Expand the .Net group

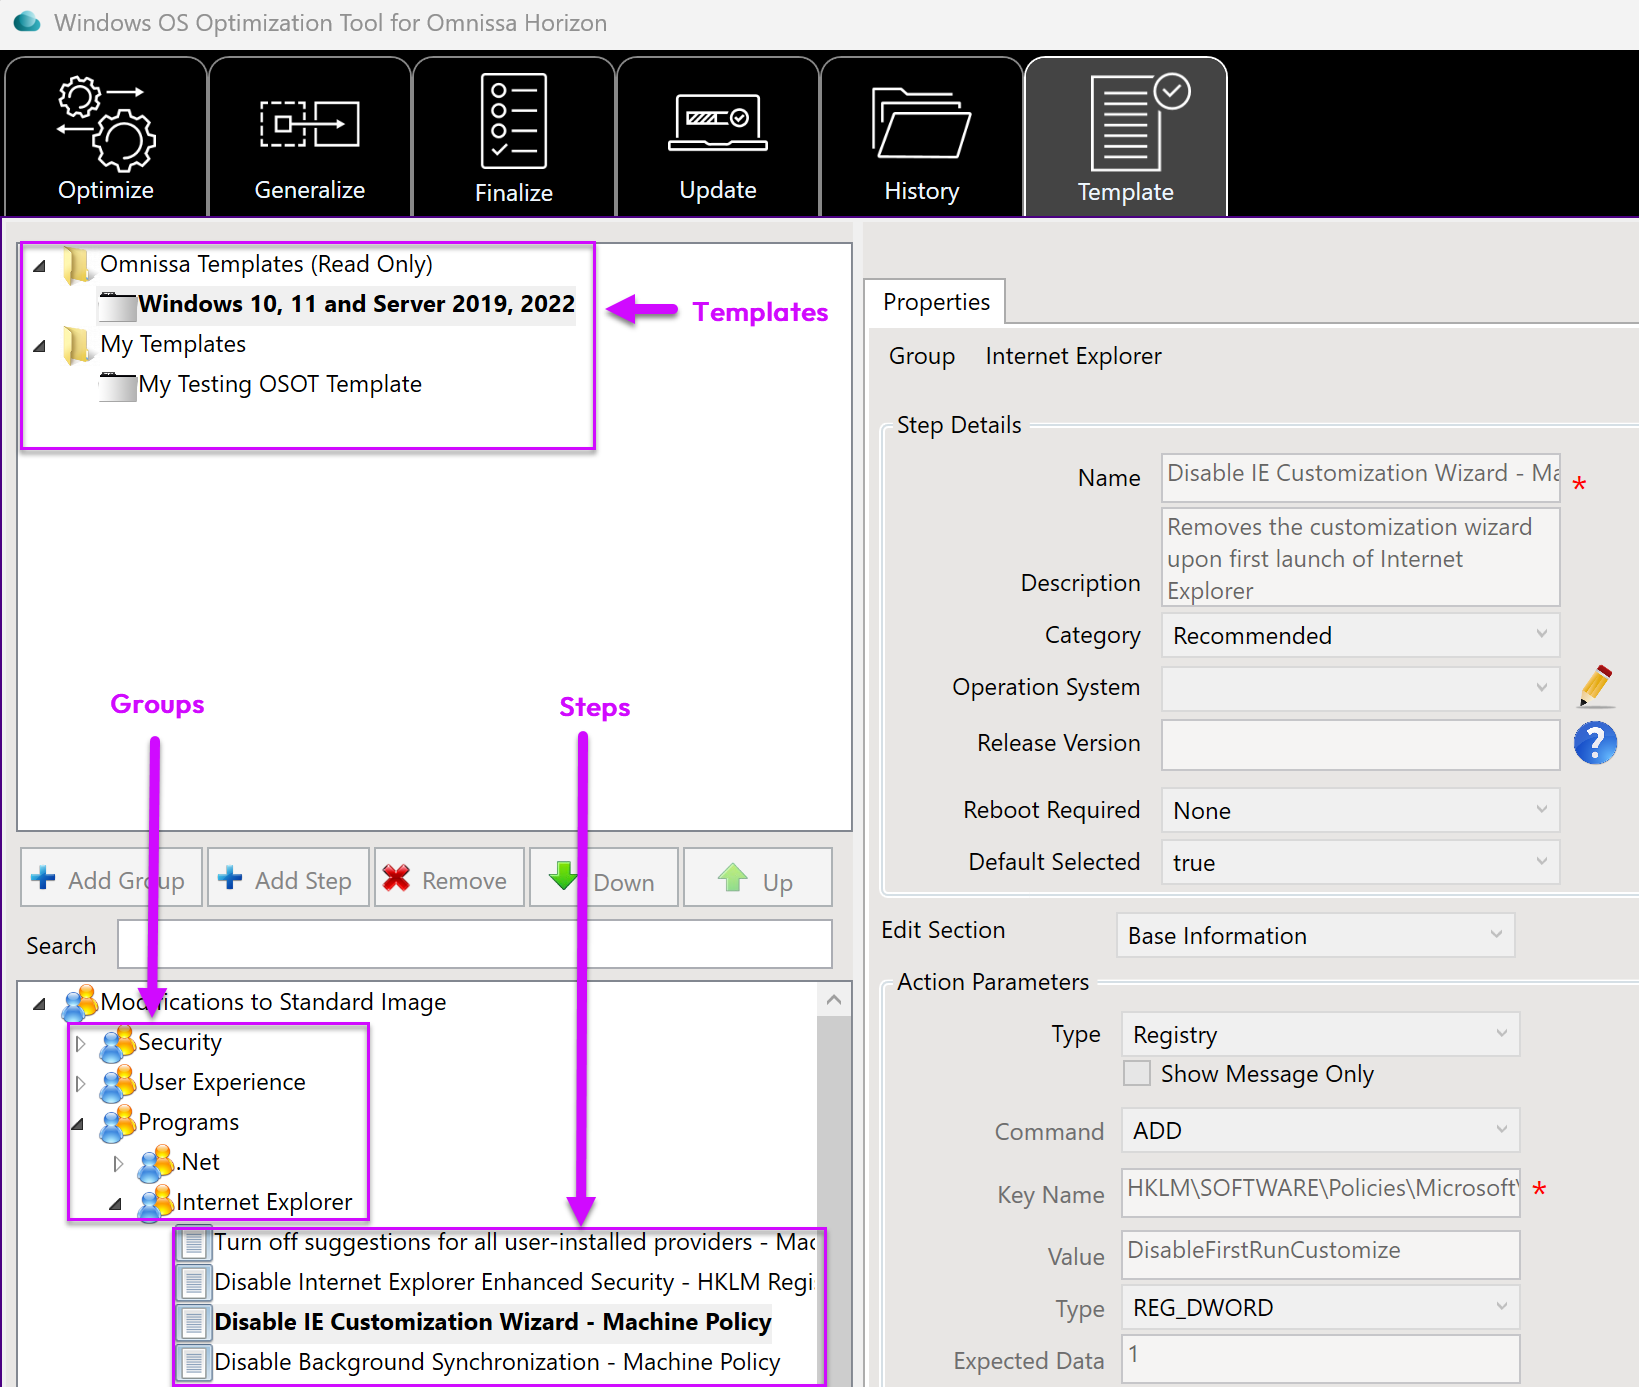click(118, 1163)
